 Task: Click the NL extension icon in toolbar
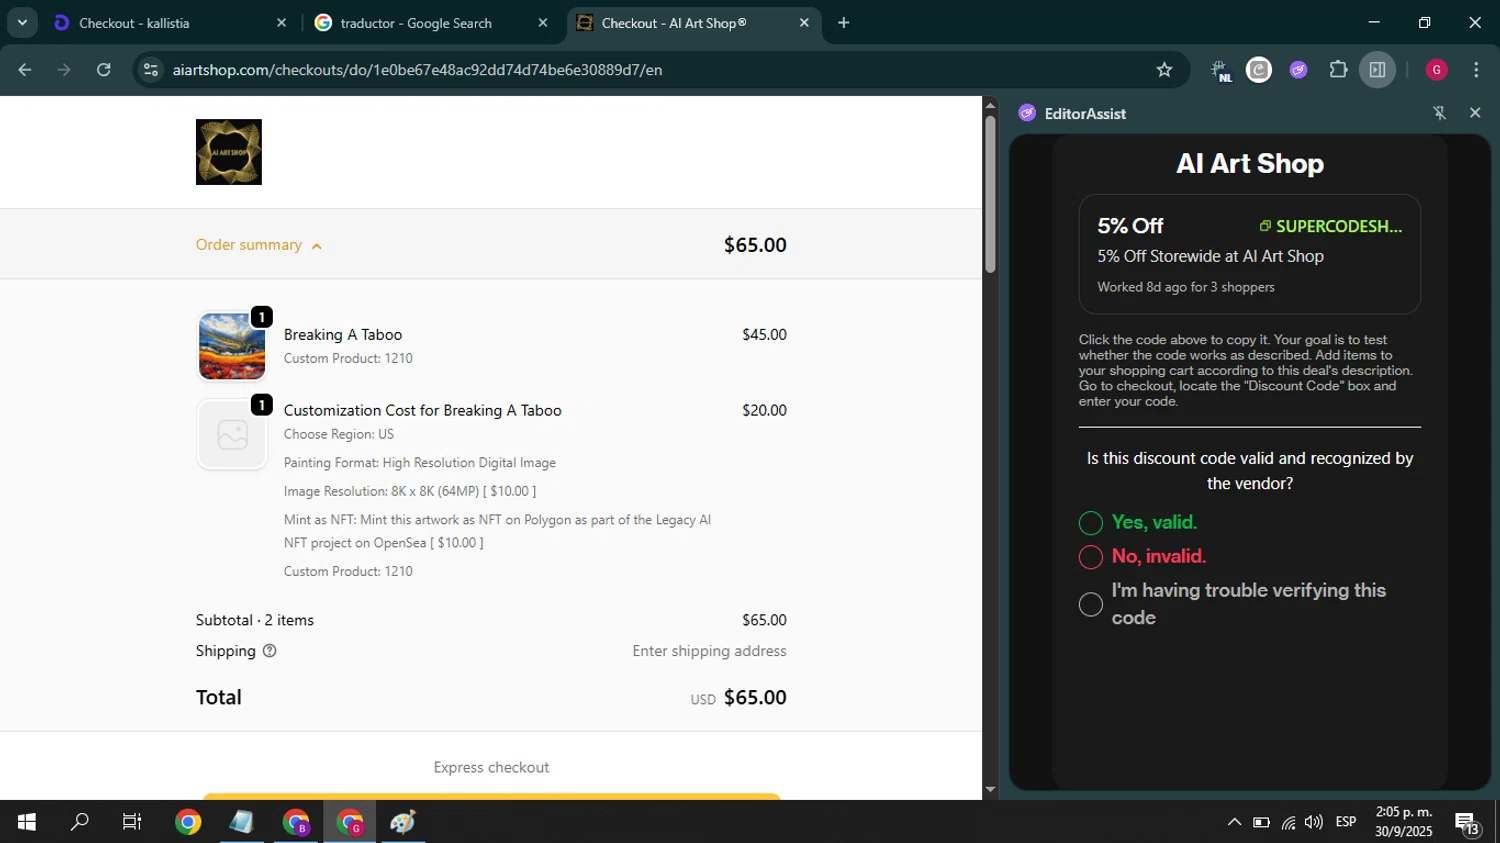tap(1220, 70)
